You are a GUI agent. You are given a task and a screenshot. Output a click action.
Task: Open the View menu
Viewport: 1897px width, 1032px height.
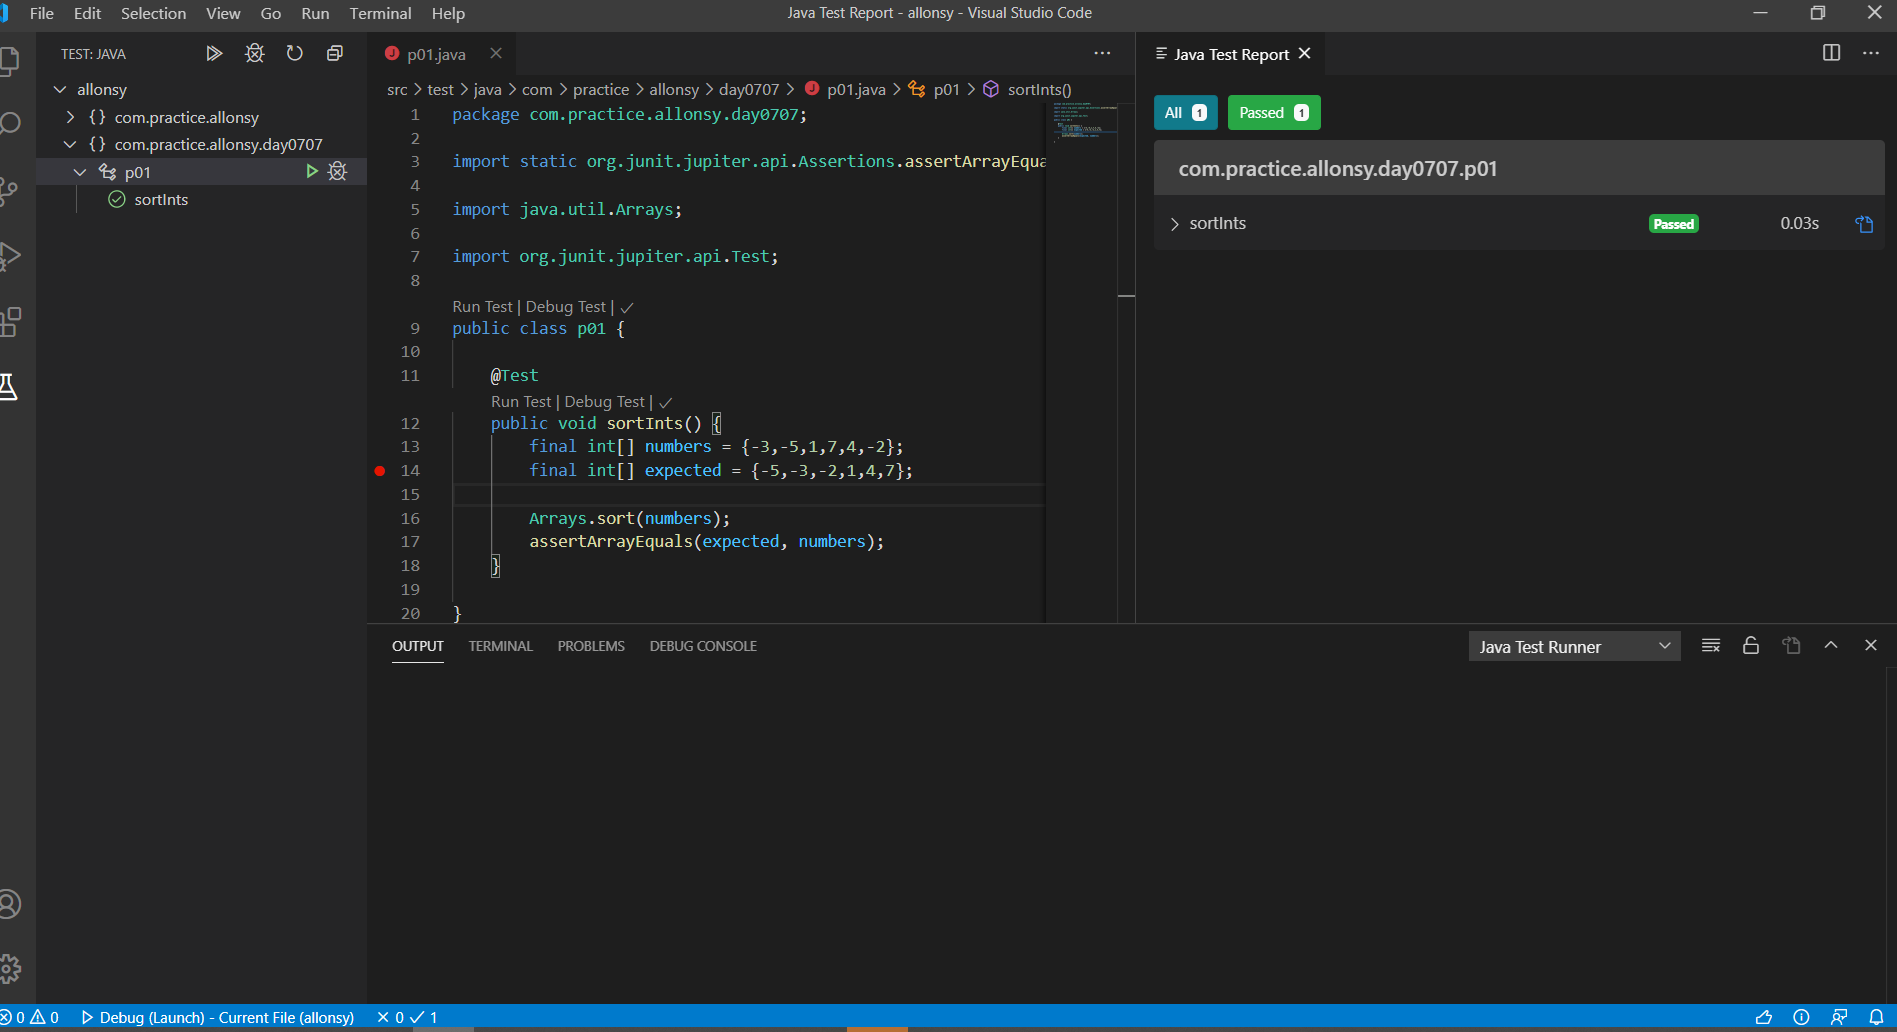point(223,13)
